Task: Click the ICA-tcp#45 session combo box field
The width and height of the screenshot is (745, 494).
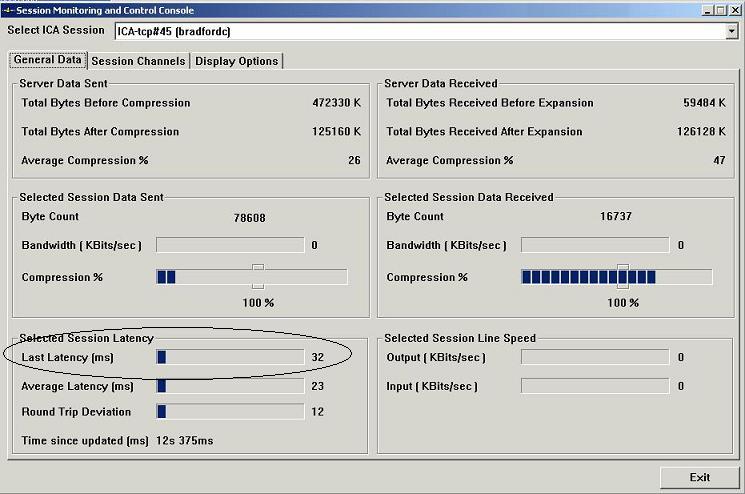Action: tap(420, 32)
